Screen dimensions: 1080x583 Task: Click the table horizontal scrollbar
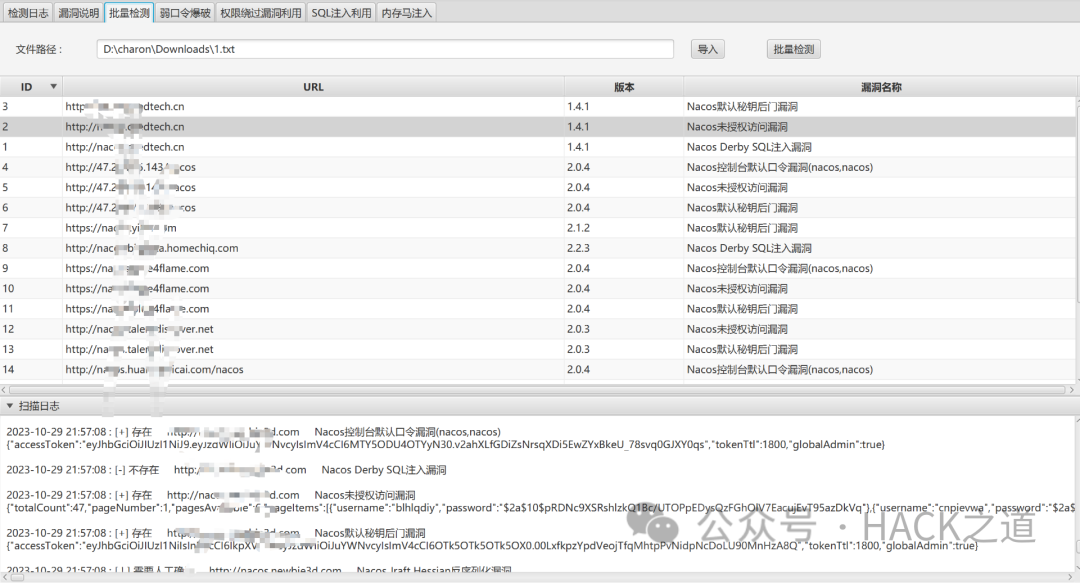point(537,389)
